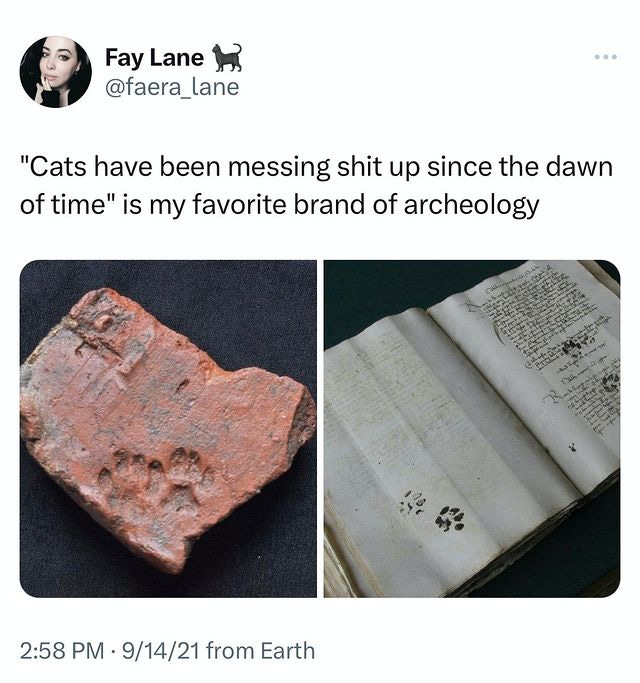Click the 9/14/21 date
The width and height of the screenshot is (640, 683).
pyautogui.click(x=161, y=651)
